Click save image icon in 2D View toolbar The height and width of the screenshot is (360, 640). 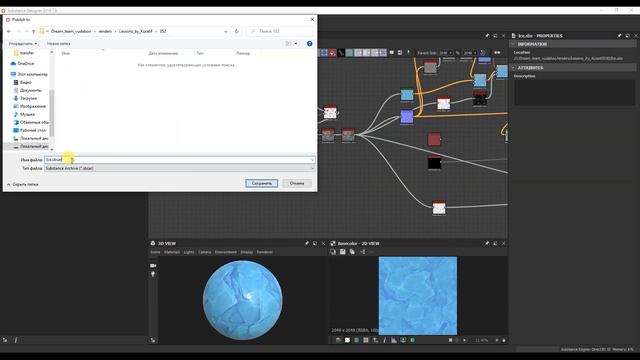pos(342,252)
